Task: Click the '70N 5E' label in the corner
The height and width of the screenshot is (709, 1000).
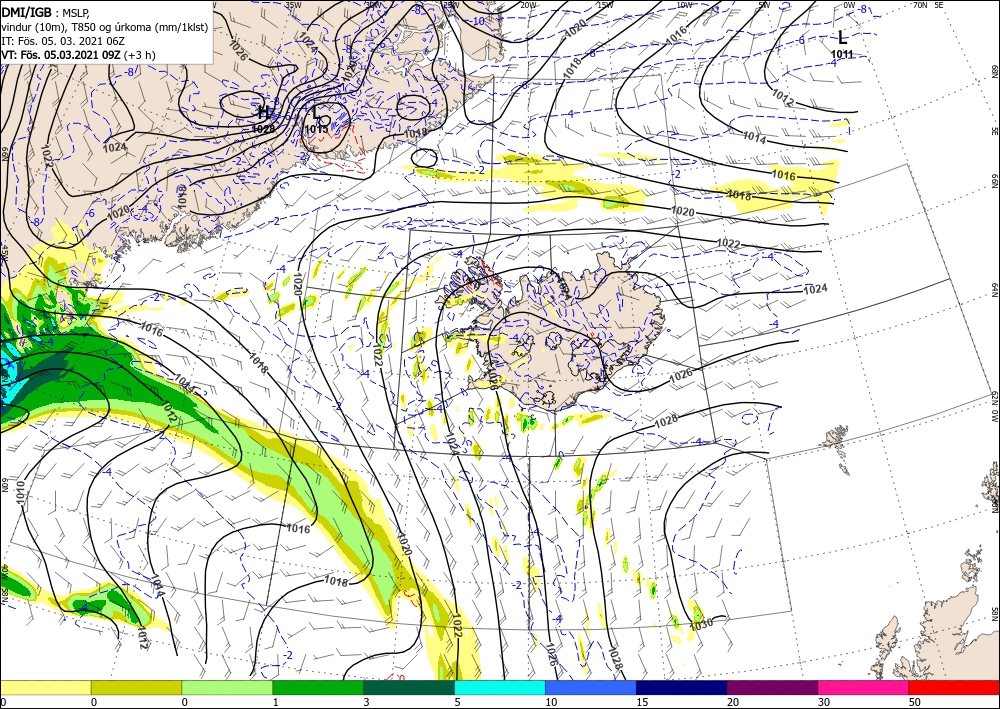Action: click(929, 4)
